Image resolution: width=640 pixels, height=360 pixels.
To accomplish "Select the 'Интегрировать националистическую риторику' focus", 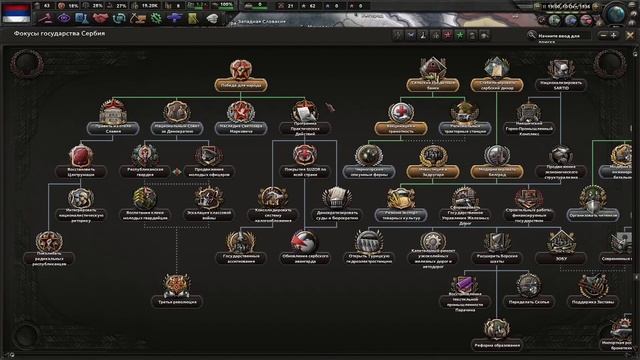I will click(81, 205).
